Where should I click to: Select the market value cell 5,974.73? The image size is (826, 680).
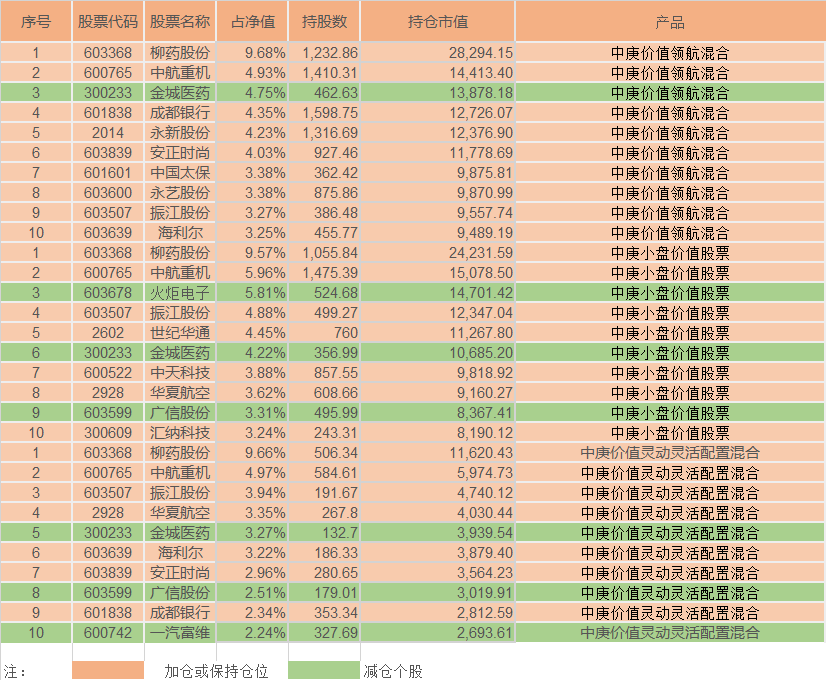point(438,473)
